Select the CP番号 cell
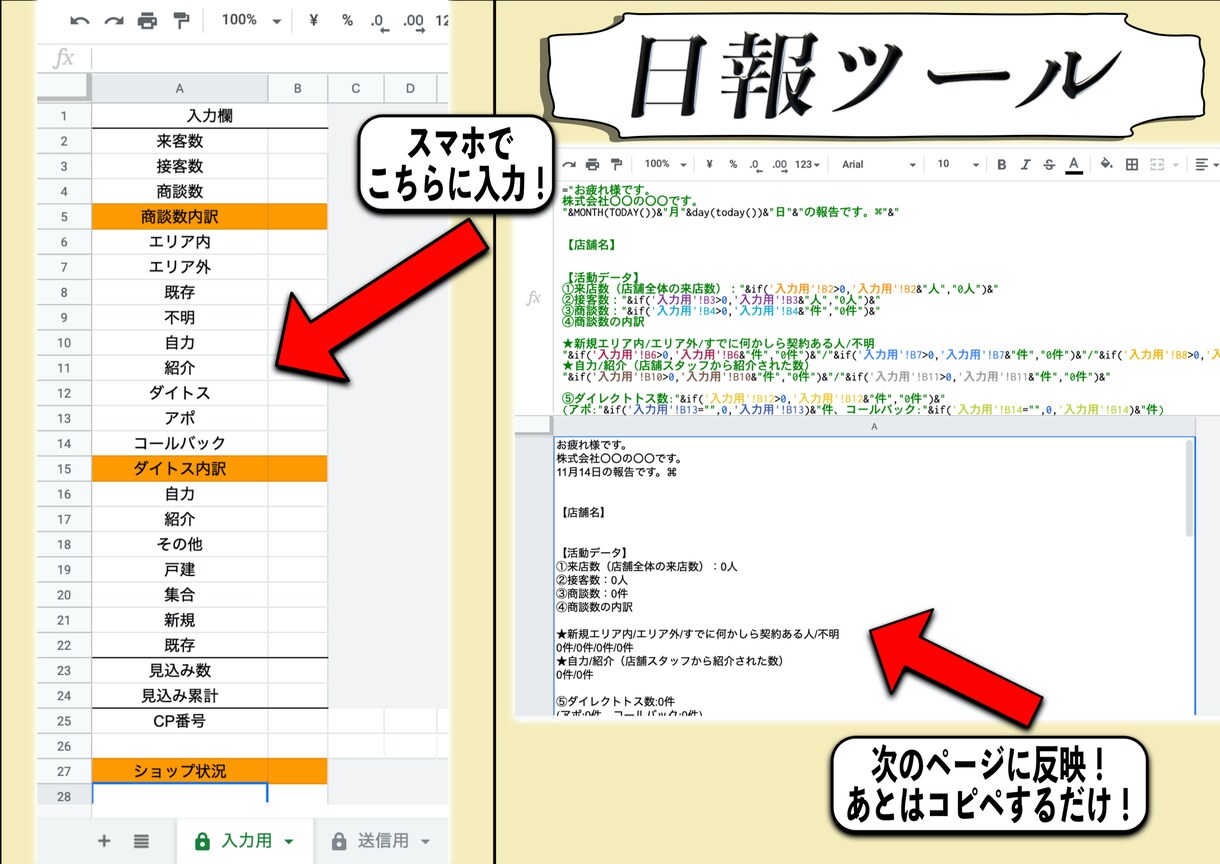Screen dimensions: 1220x864 (x=180, y=720)
